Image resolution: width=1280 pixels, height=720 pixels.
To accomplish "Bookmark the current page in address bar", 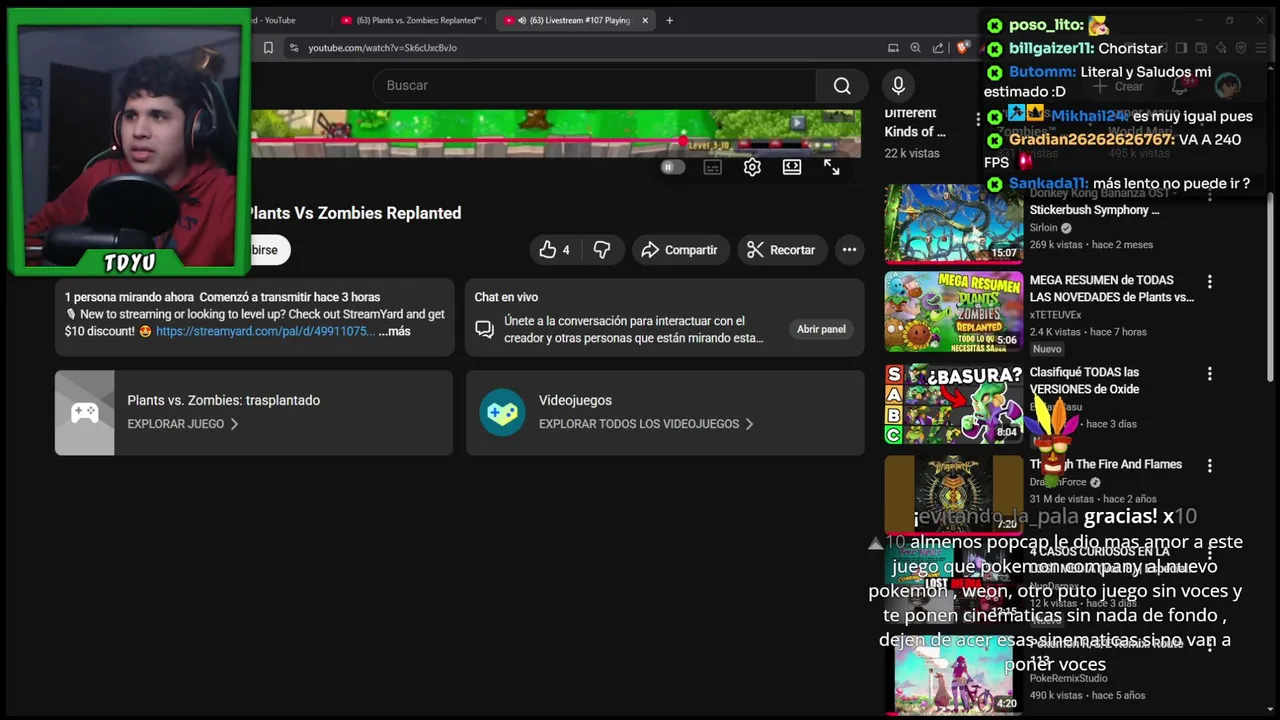I will pos(268,48).
